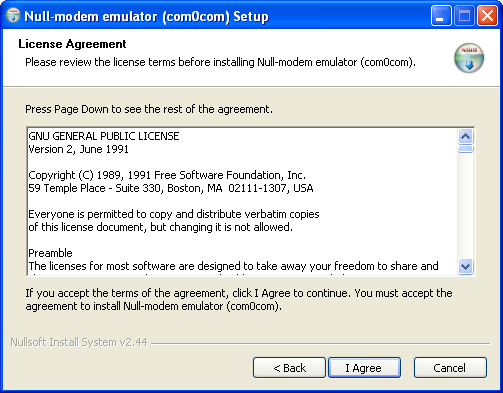The width and height of the screenshot is (503, 393).
Task: Click the scroll down arrow in license box
Action: tap(465, 266)
